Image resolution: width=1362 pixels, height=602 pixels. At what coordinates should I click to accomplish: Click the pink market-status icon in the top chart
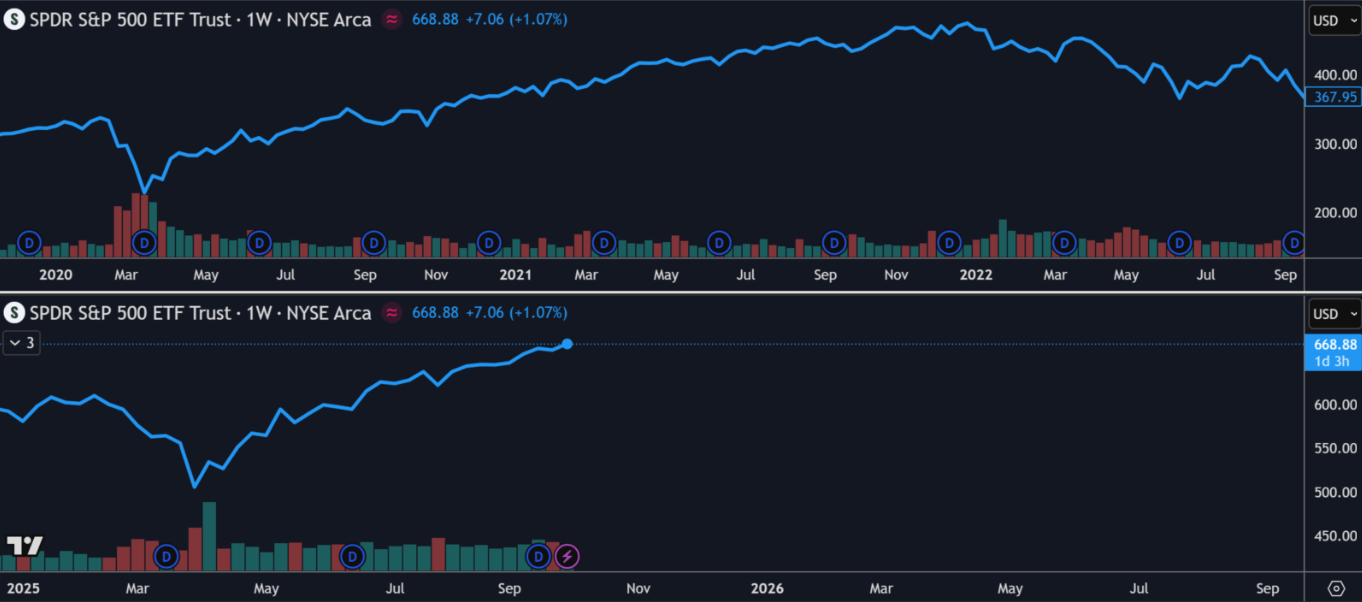click(392, 20)
